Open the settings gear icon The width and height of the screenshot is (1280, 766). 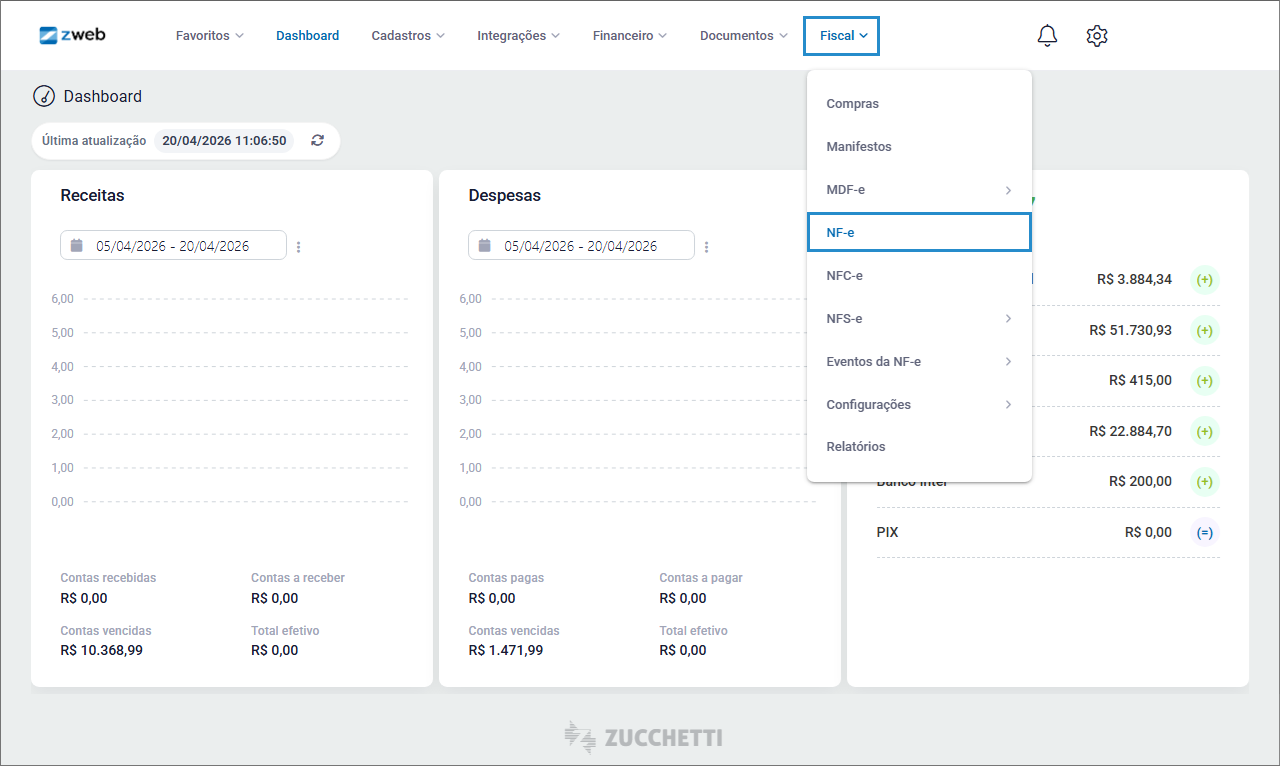tap(1097, 36)
